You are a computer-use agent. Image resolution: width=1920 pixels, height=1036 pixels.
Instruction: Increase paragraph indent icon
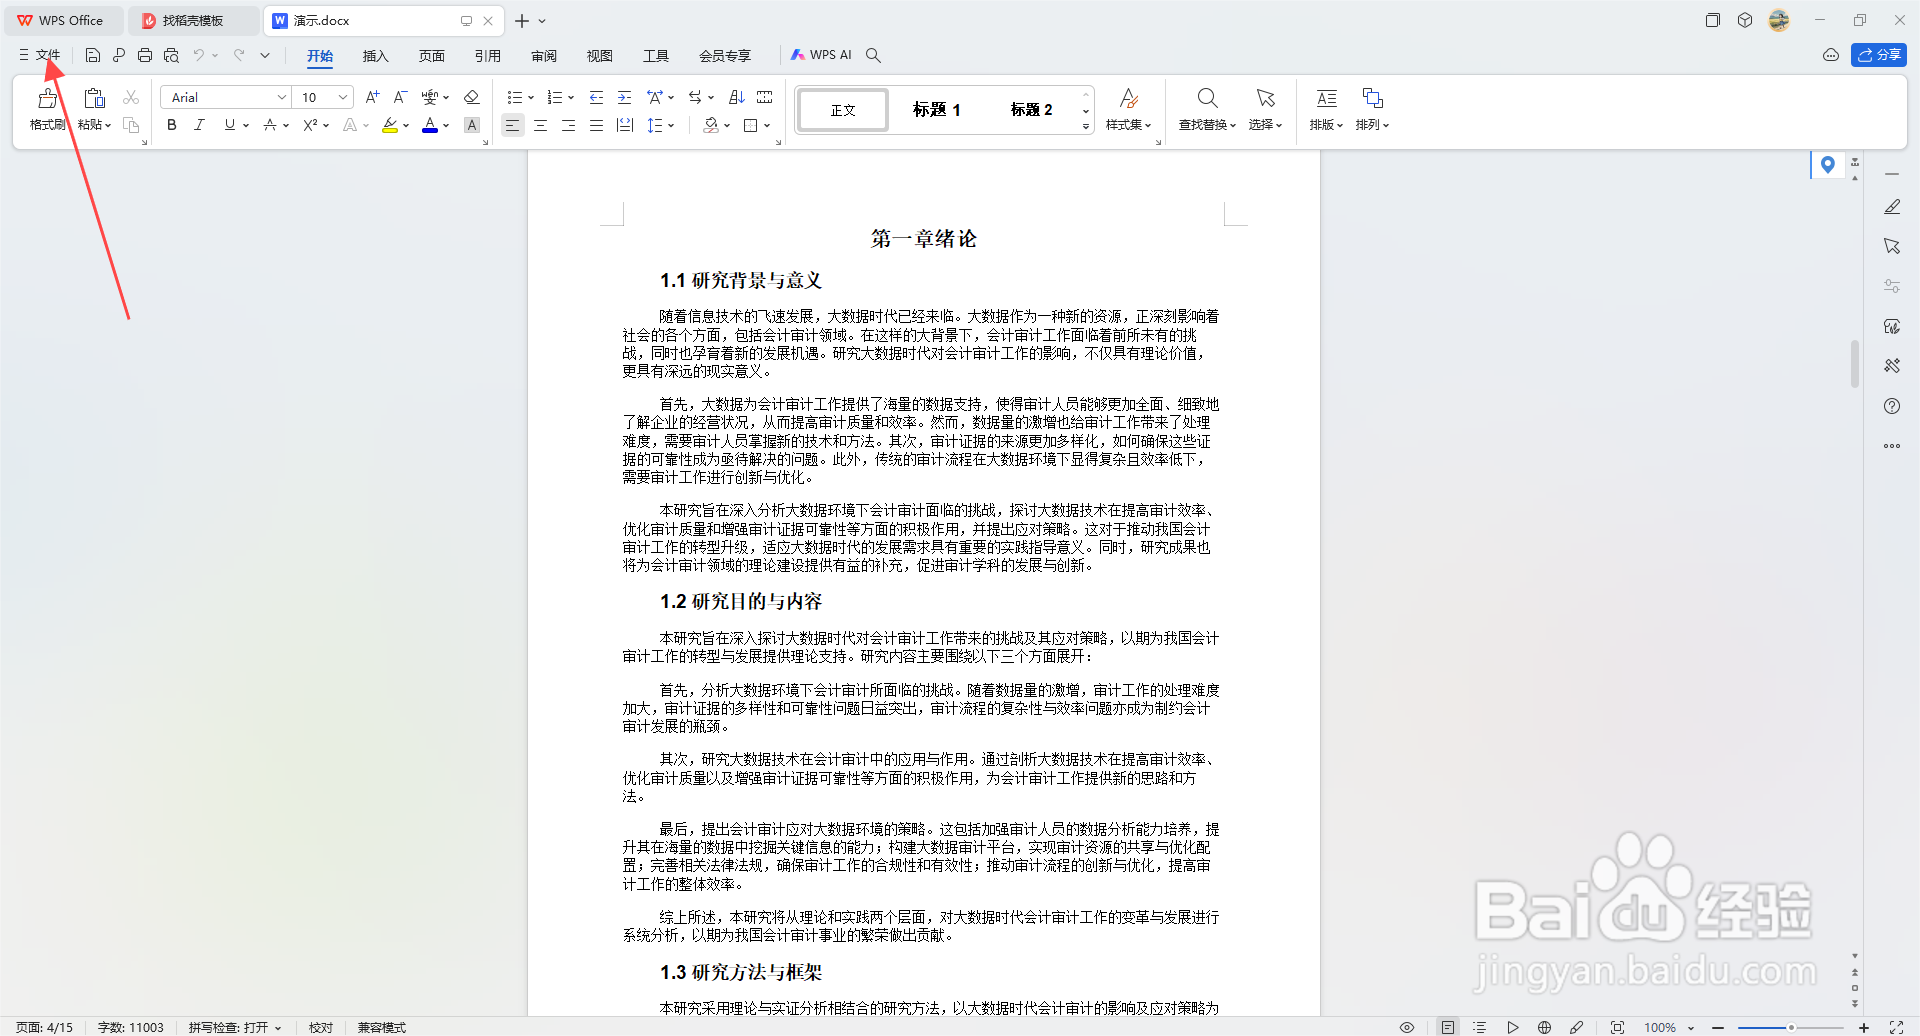click(624, 97)
